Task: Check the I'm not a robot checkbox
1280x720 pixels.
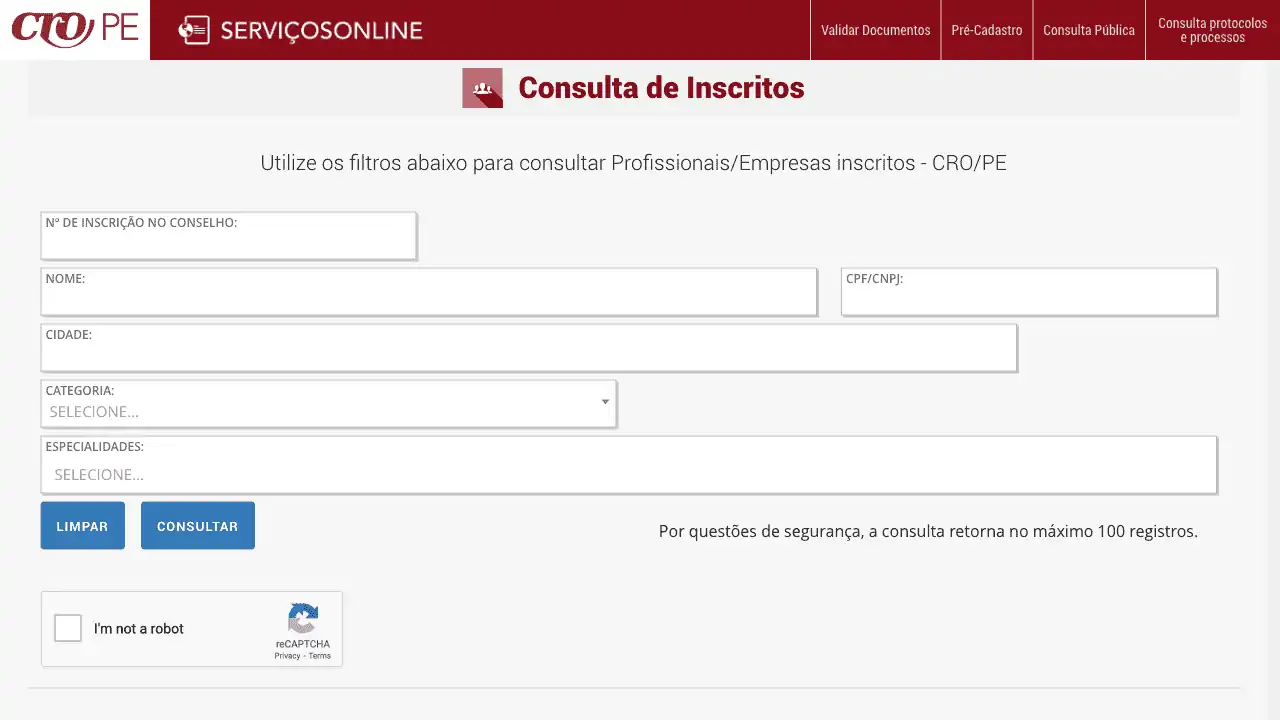Action: point(68,628)
